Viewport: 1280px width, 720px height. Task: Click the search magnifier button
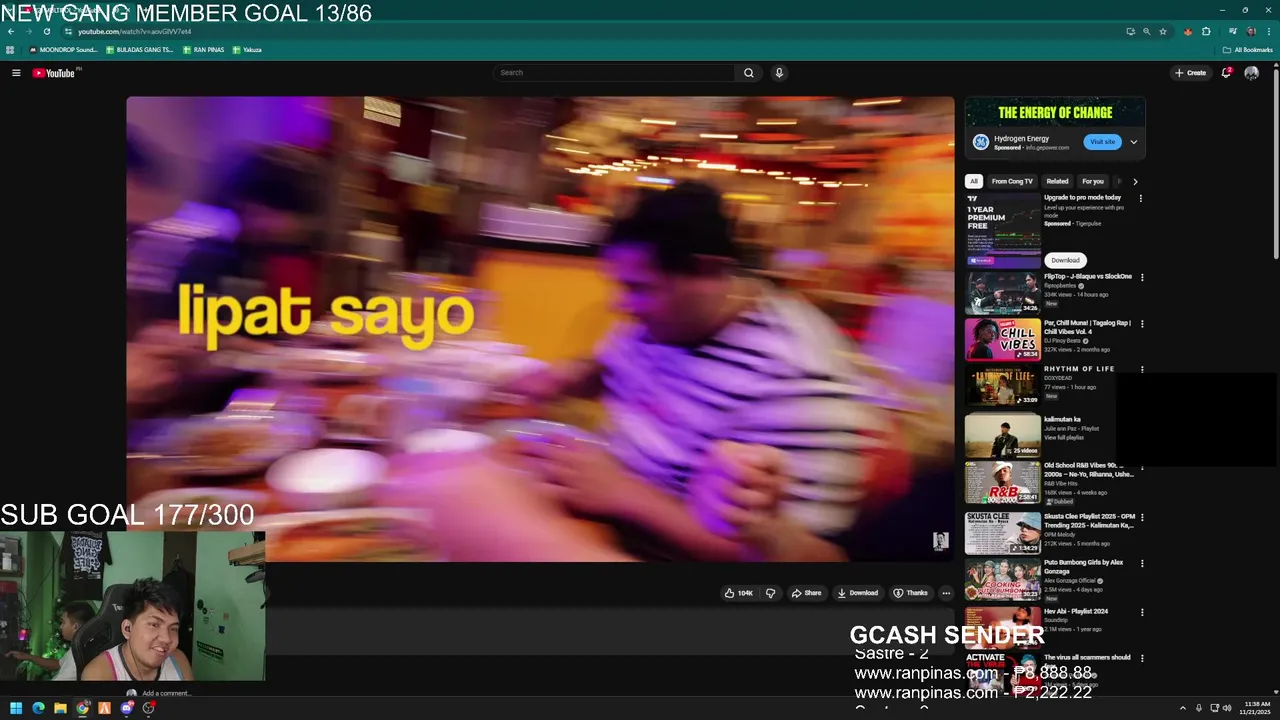[x=748, y=73]
